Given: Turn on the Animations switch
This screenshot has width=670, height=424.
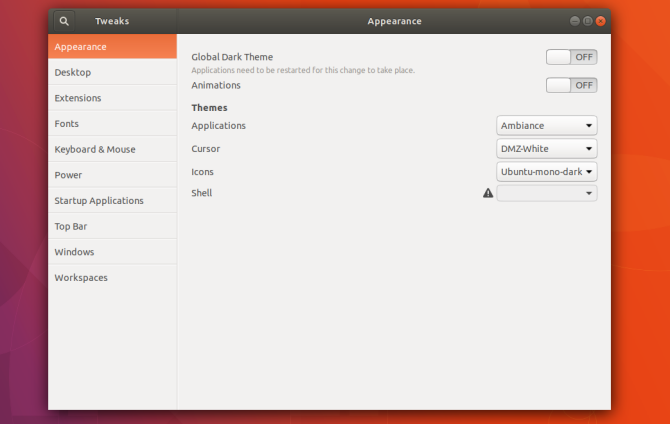Looking at the screenshot, I should coord(571,85).
